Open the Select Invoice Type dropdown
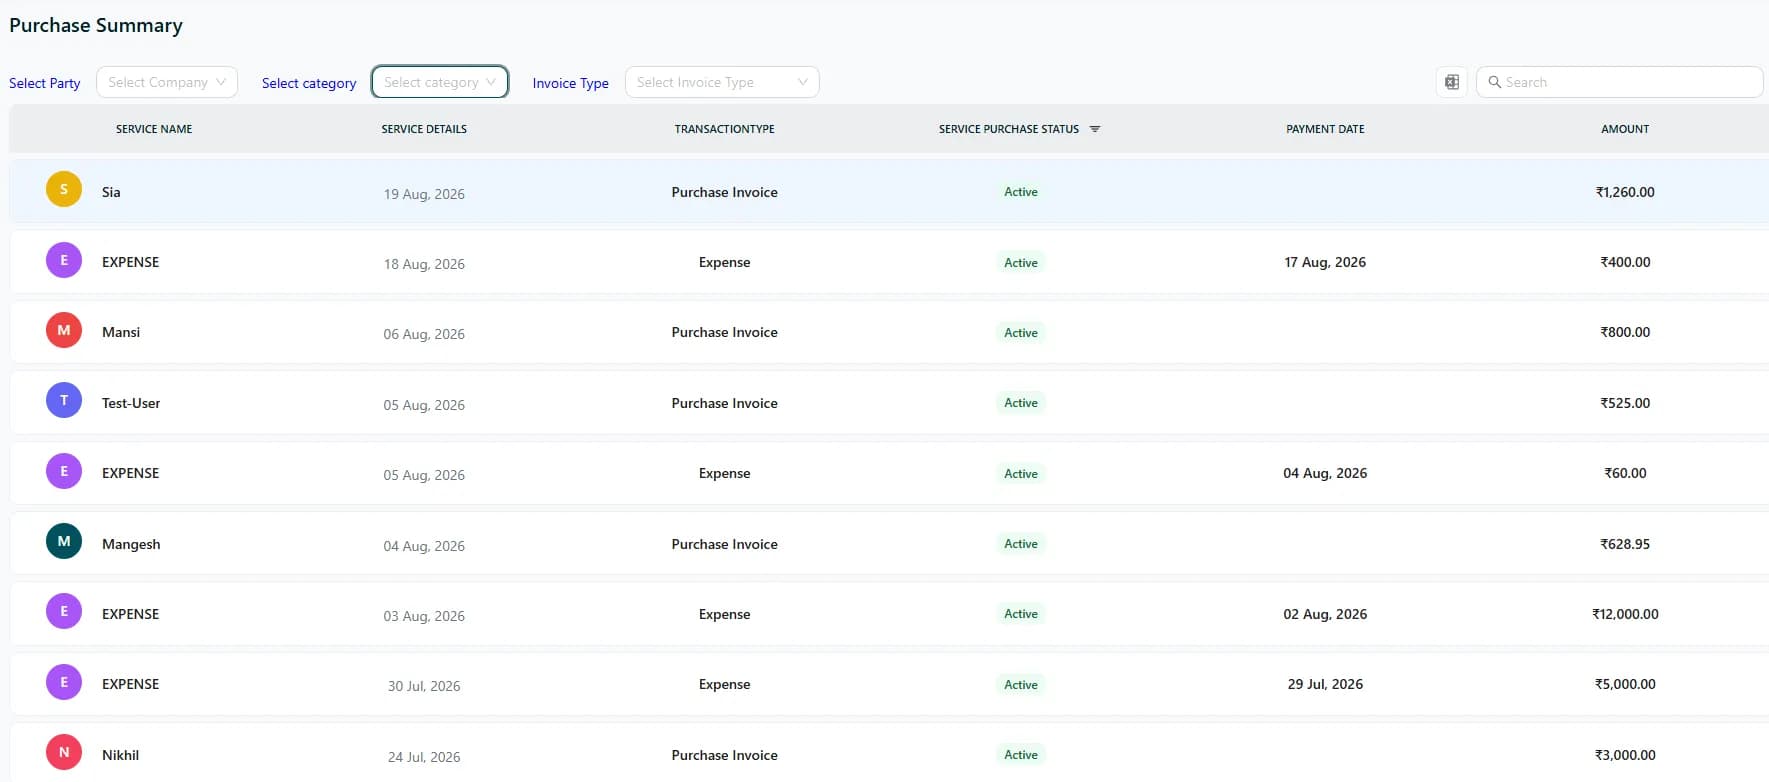 coord(722,82)
